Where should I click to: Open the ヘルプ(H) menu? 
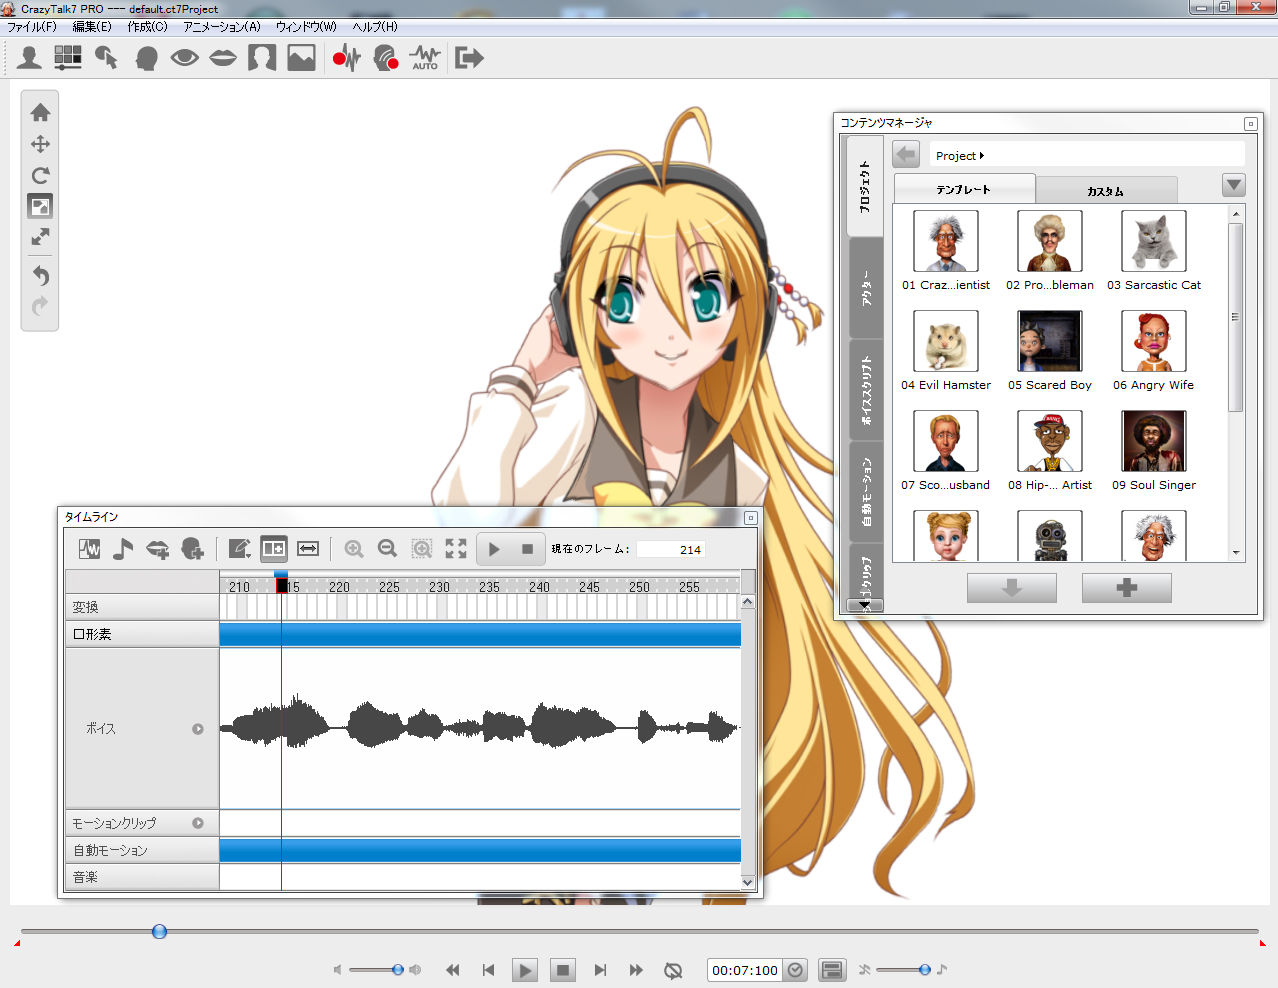tap(375, 27)
